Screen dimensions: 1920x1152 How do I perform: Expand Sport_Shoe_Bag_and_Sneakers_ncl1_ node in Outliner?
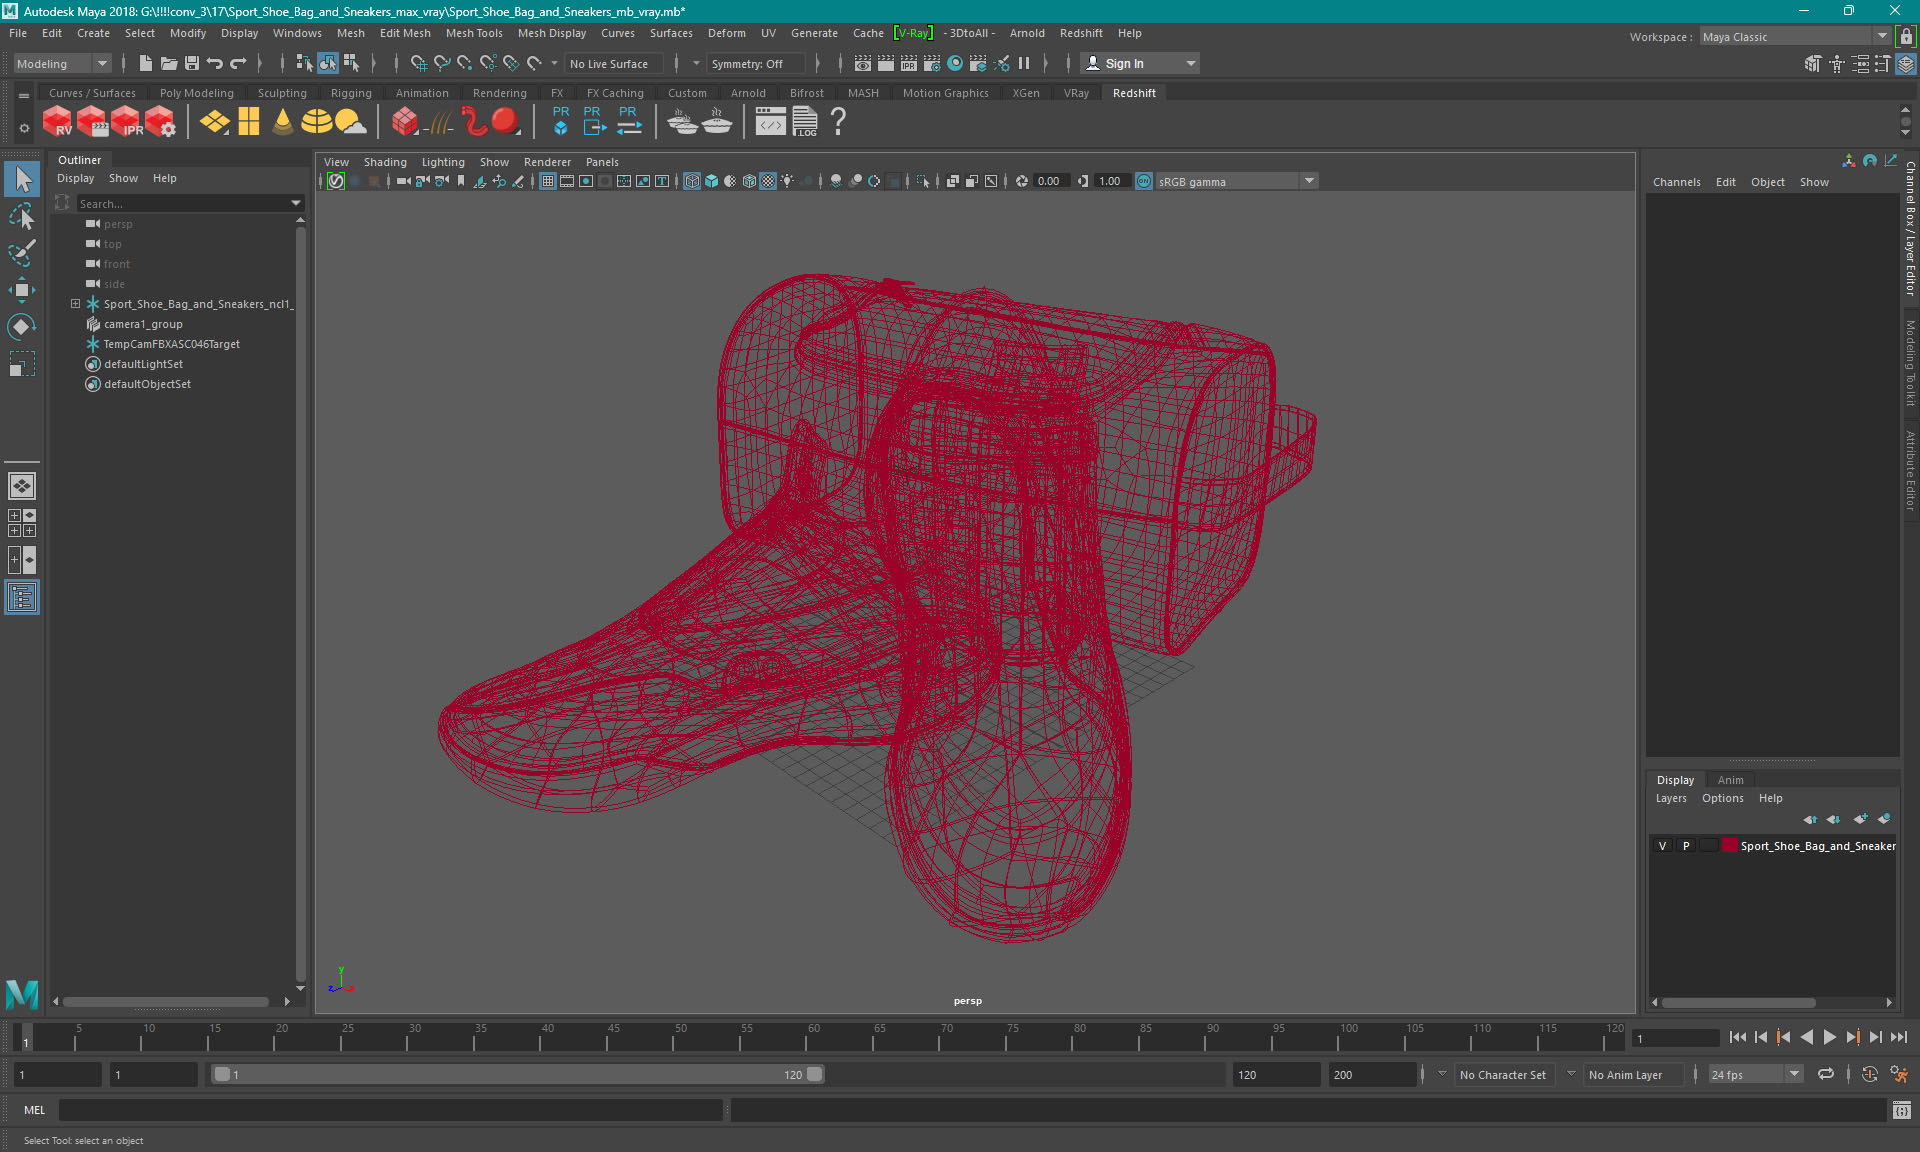tap(75, 304)
